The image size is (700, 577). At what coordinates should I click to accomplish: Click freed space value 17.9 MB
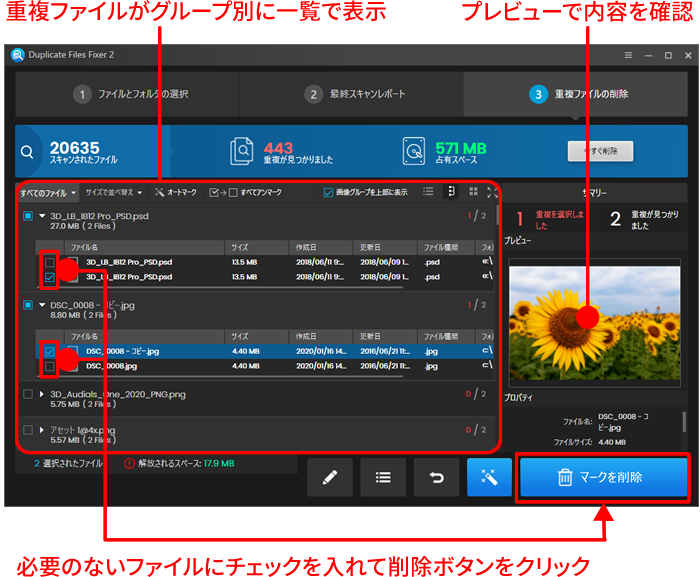click(x=219, y=464)
